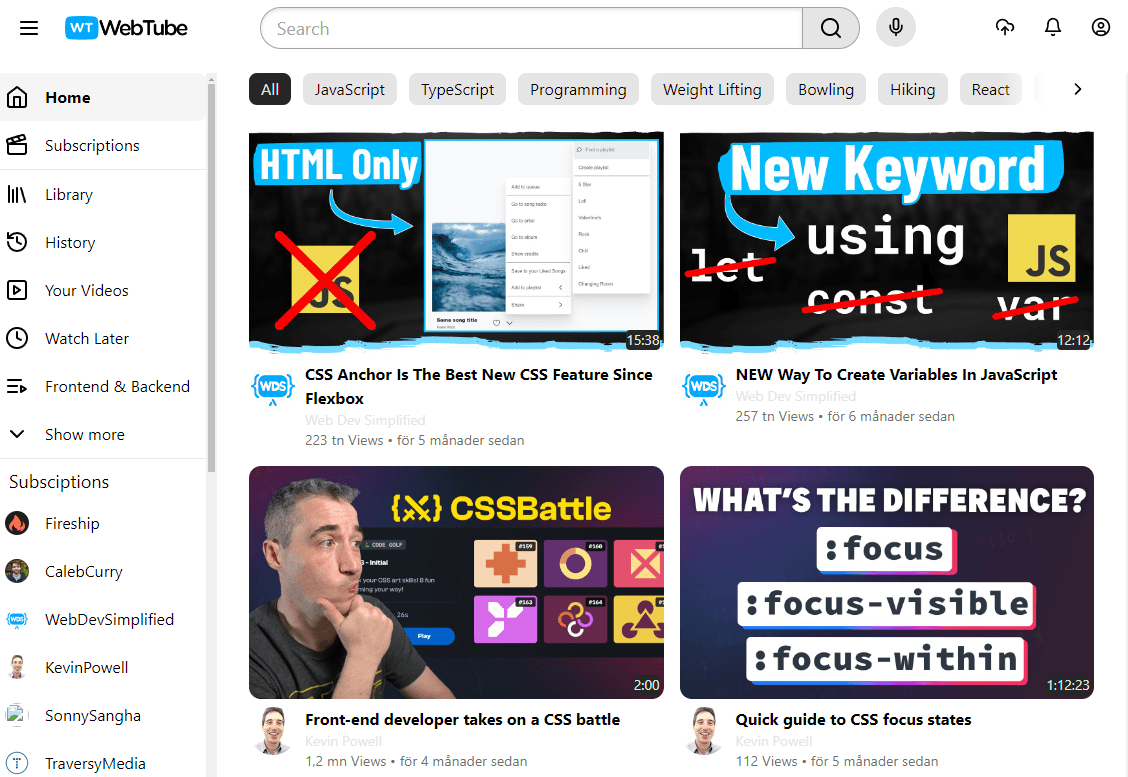Show more category chips with right arrow
This screenshot has height=777, width=1128.
(1078, 89)
